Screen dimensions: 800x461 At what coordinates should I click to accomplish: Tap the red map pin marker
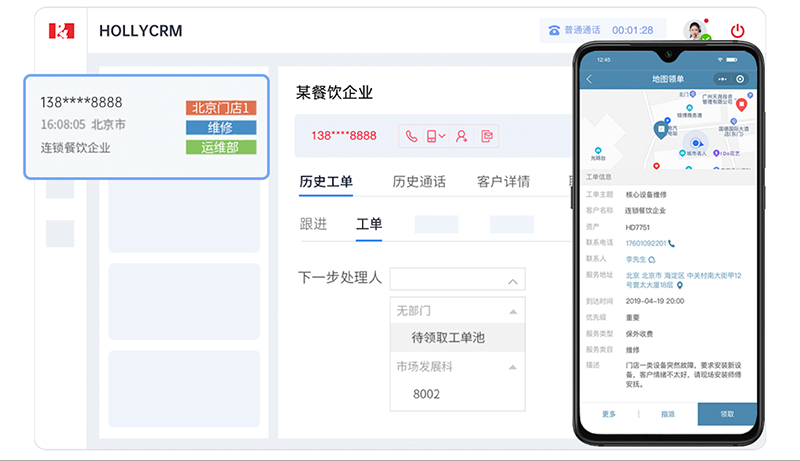pyautogui.click(x=741, y=105)
